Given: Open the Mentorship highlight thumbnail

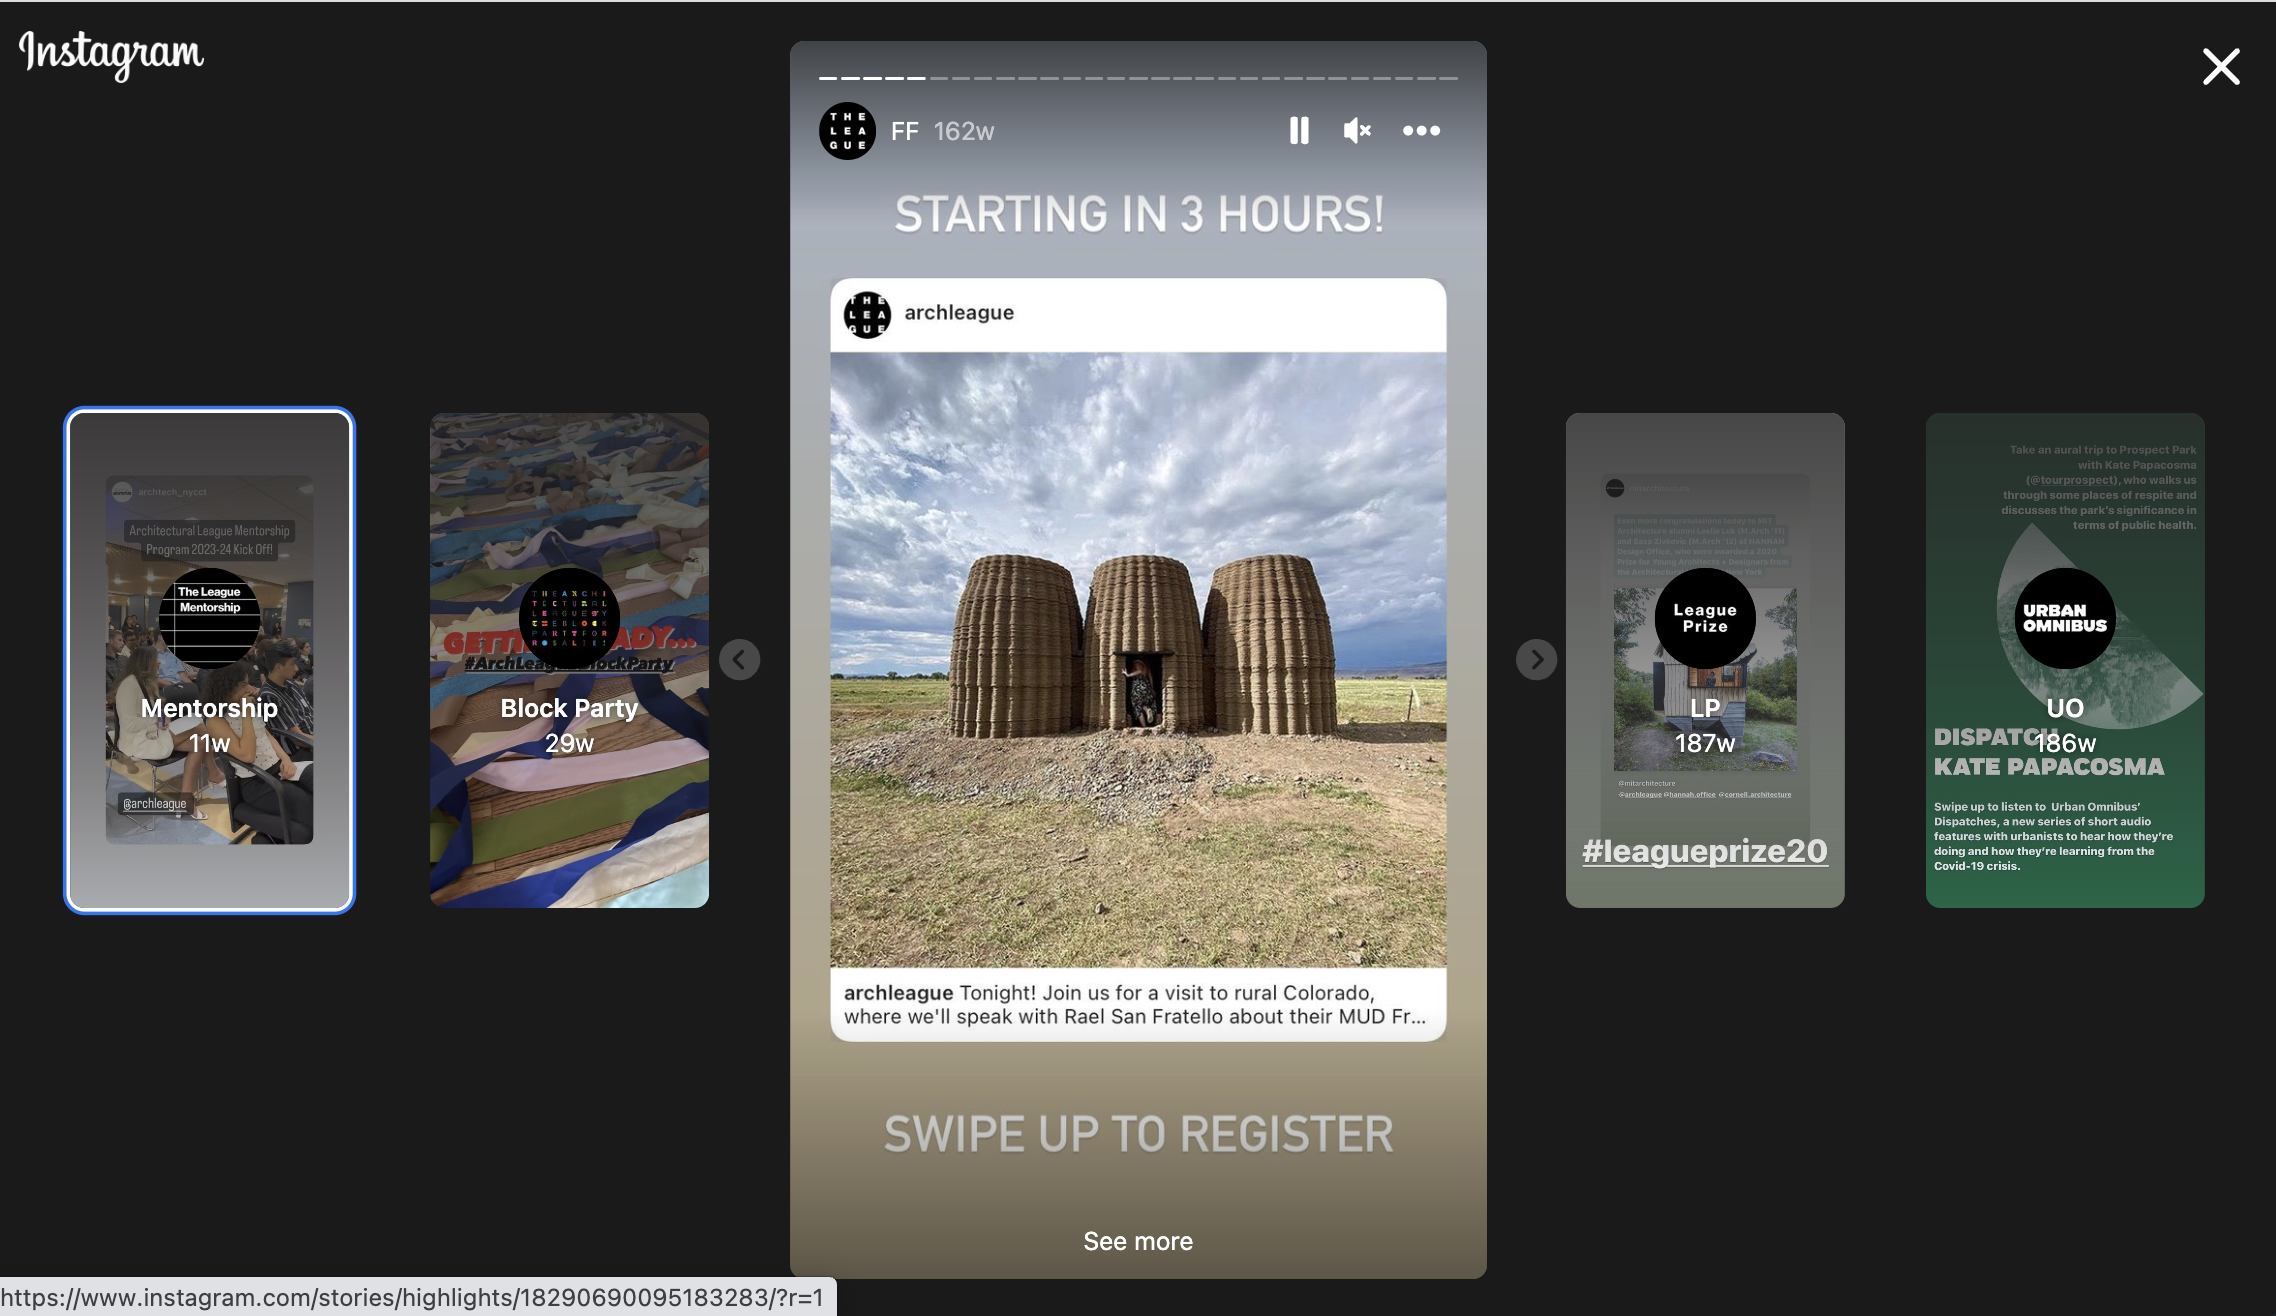Looking at the screenshot, I should coord(210,660).
